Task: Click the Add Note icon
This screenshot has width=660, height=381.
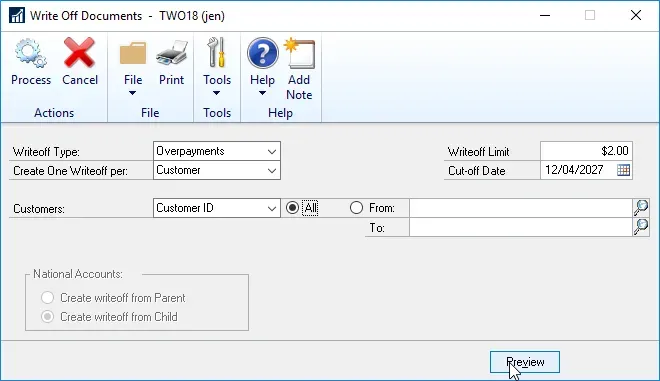Action: 299,53
